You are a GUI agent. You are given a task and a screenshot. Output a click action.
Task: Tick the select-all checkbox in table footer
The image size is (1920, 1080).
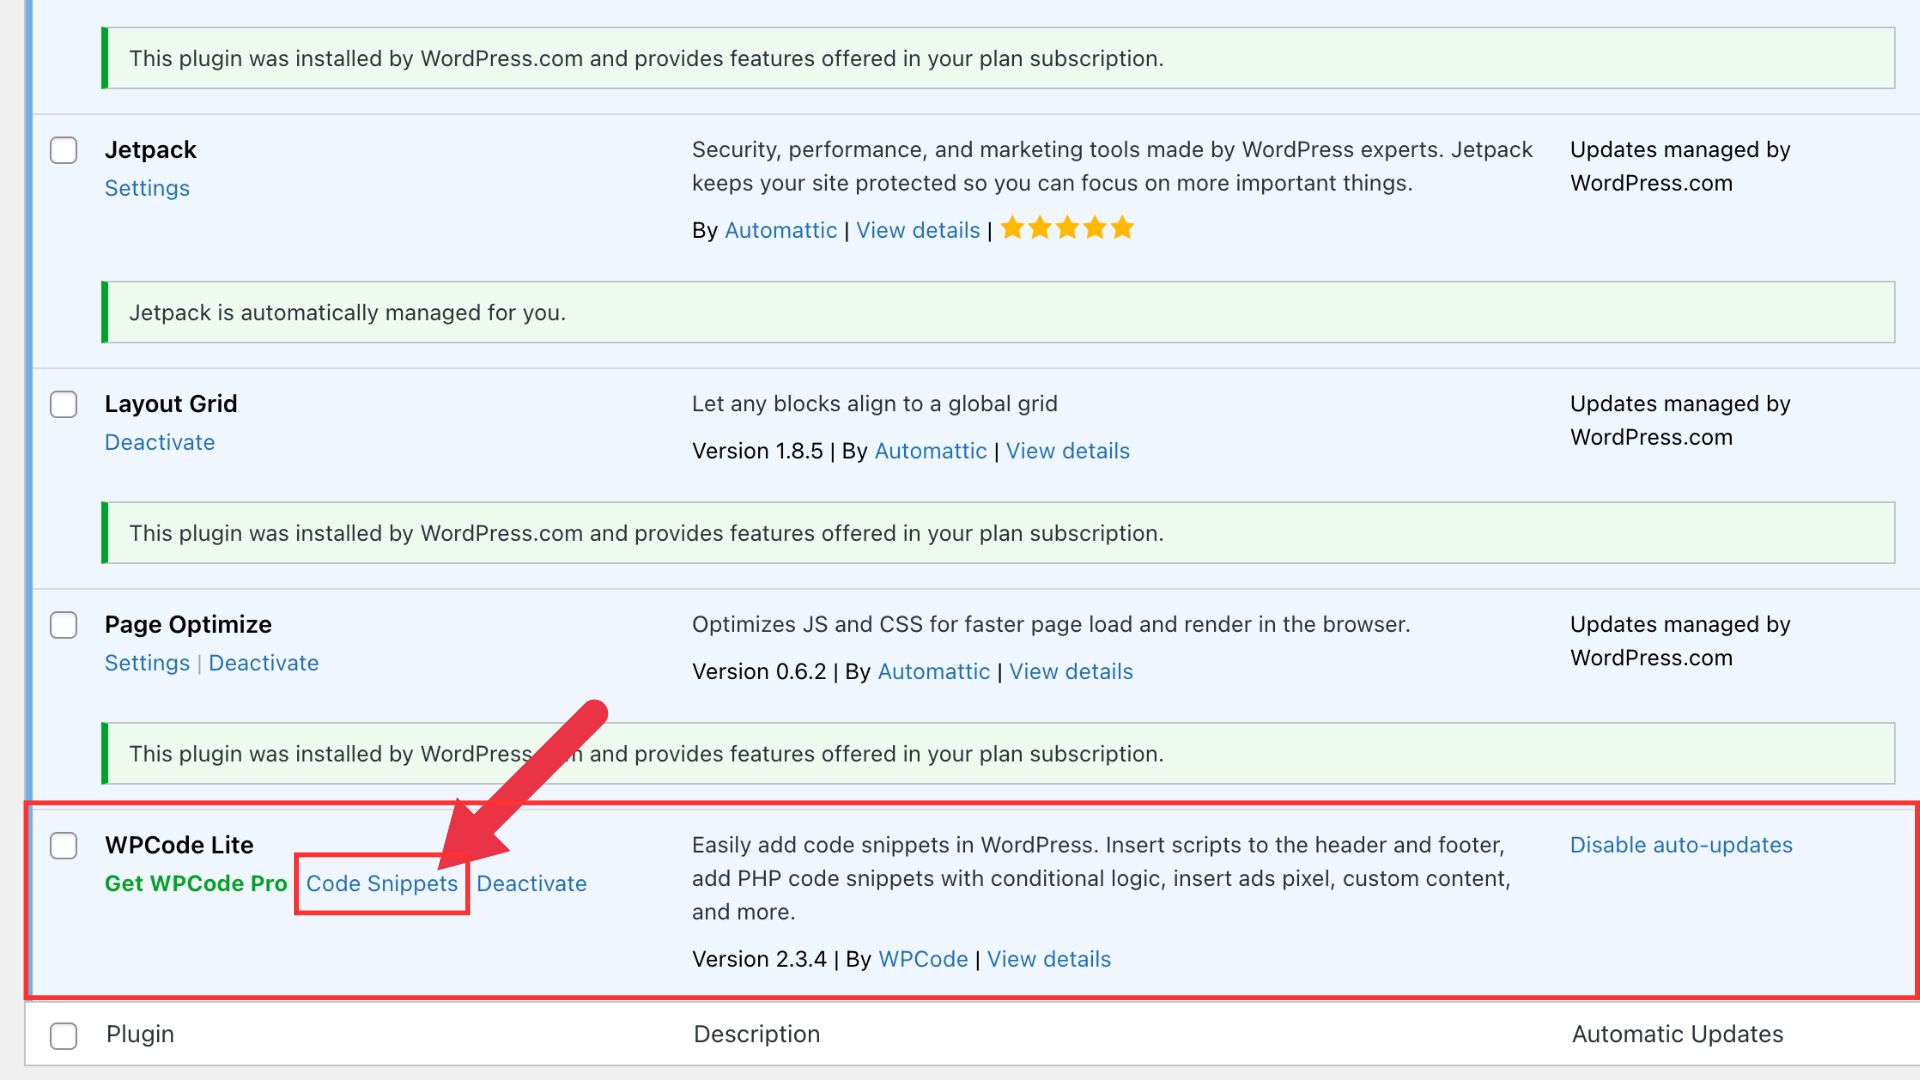64,1035
